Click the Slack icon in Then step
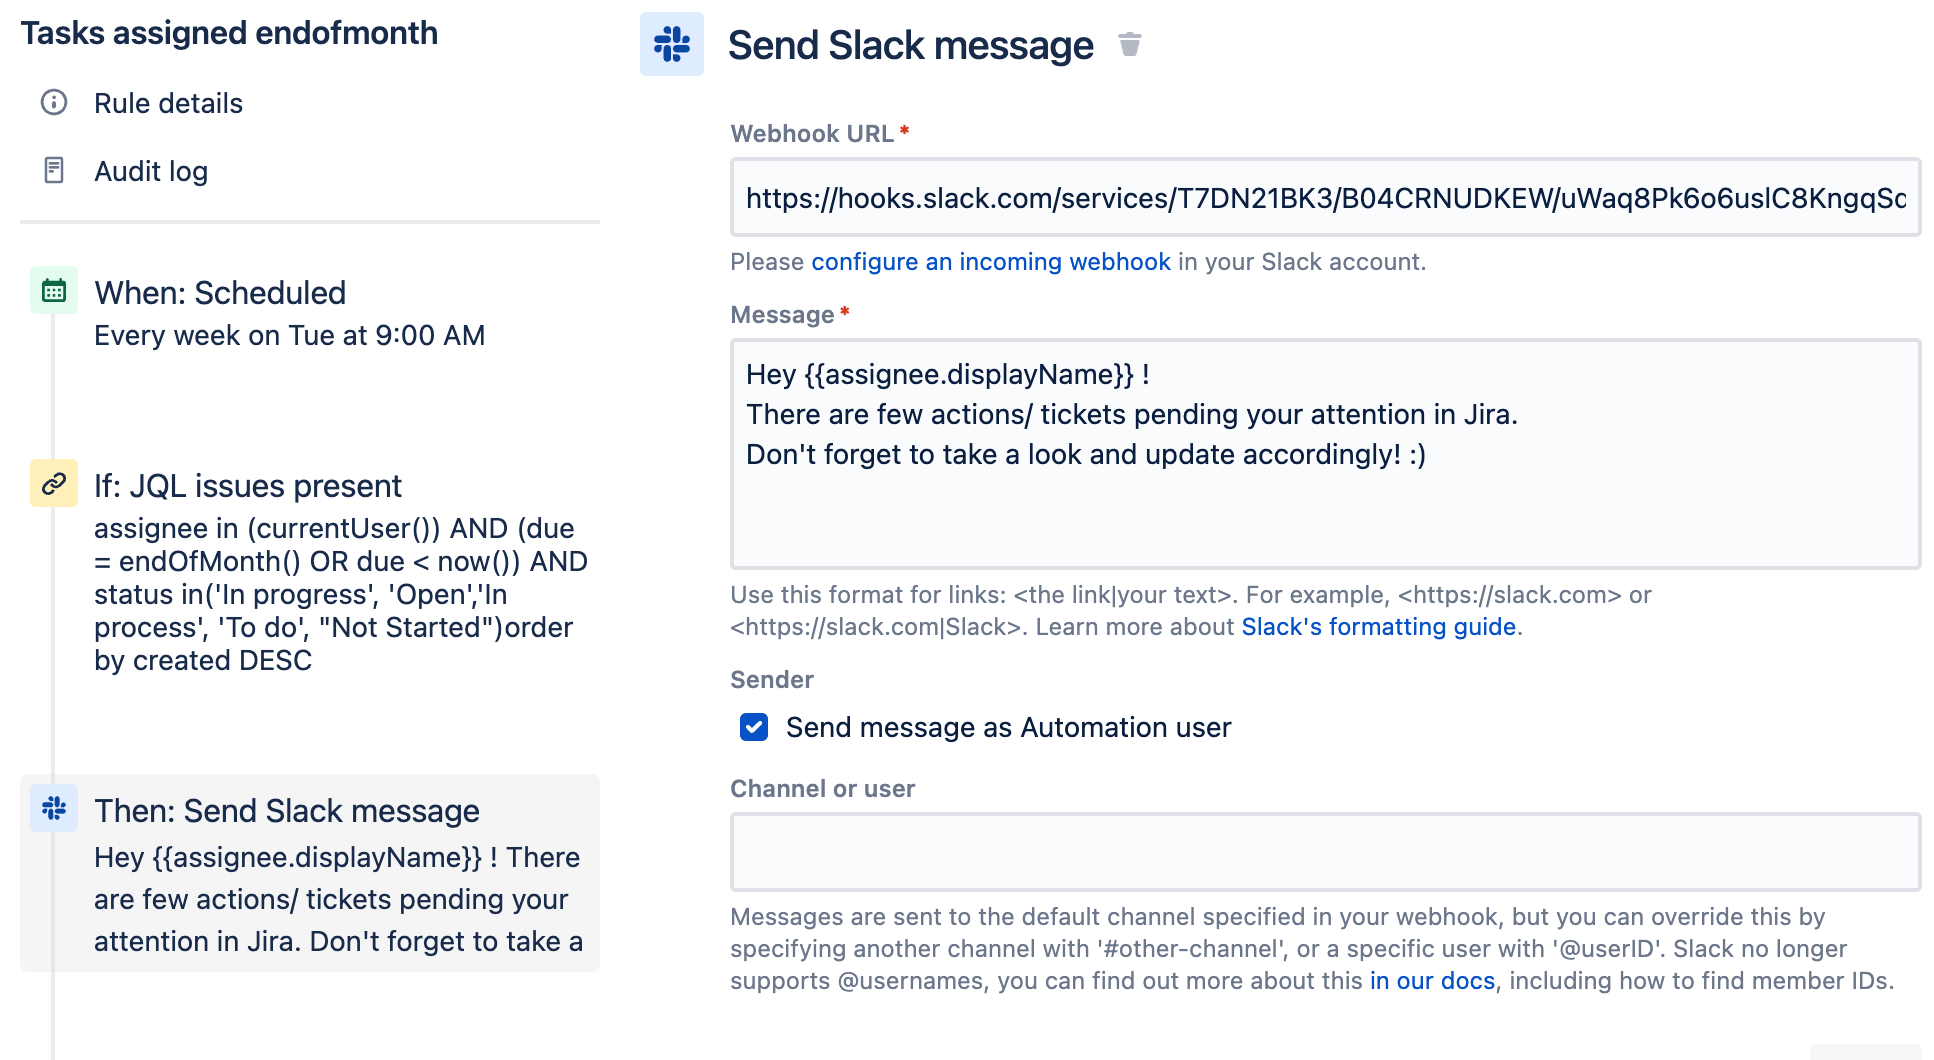Screen dimensions: 1934x1060 (54, 808)
